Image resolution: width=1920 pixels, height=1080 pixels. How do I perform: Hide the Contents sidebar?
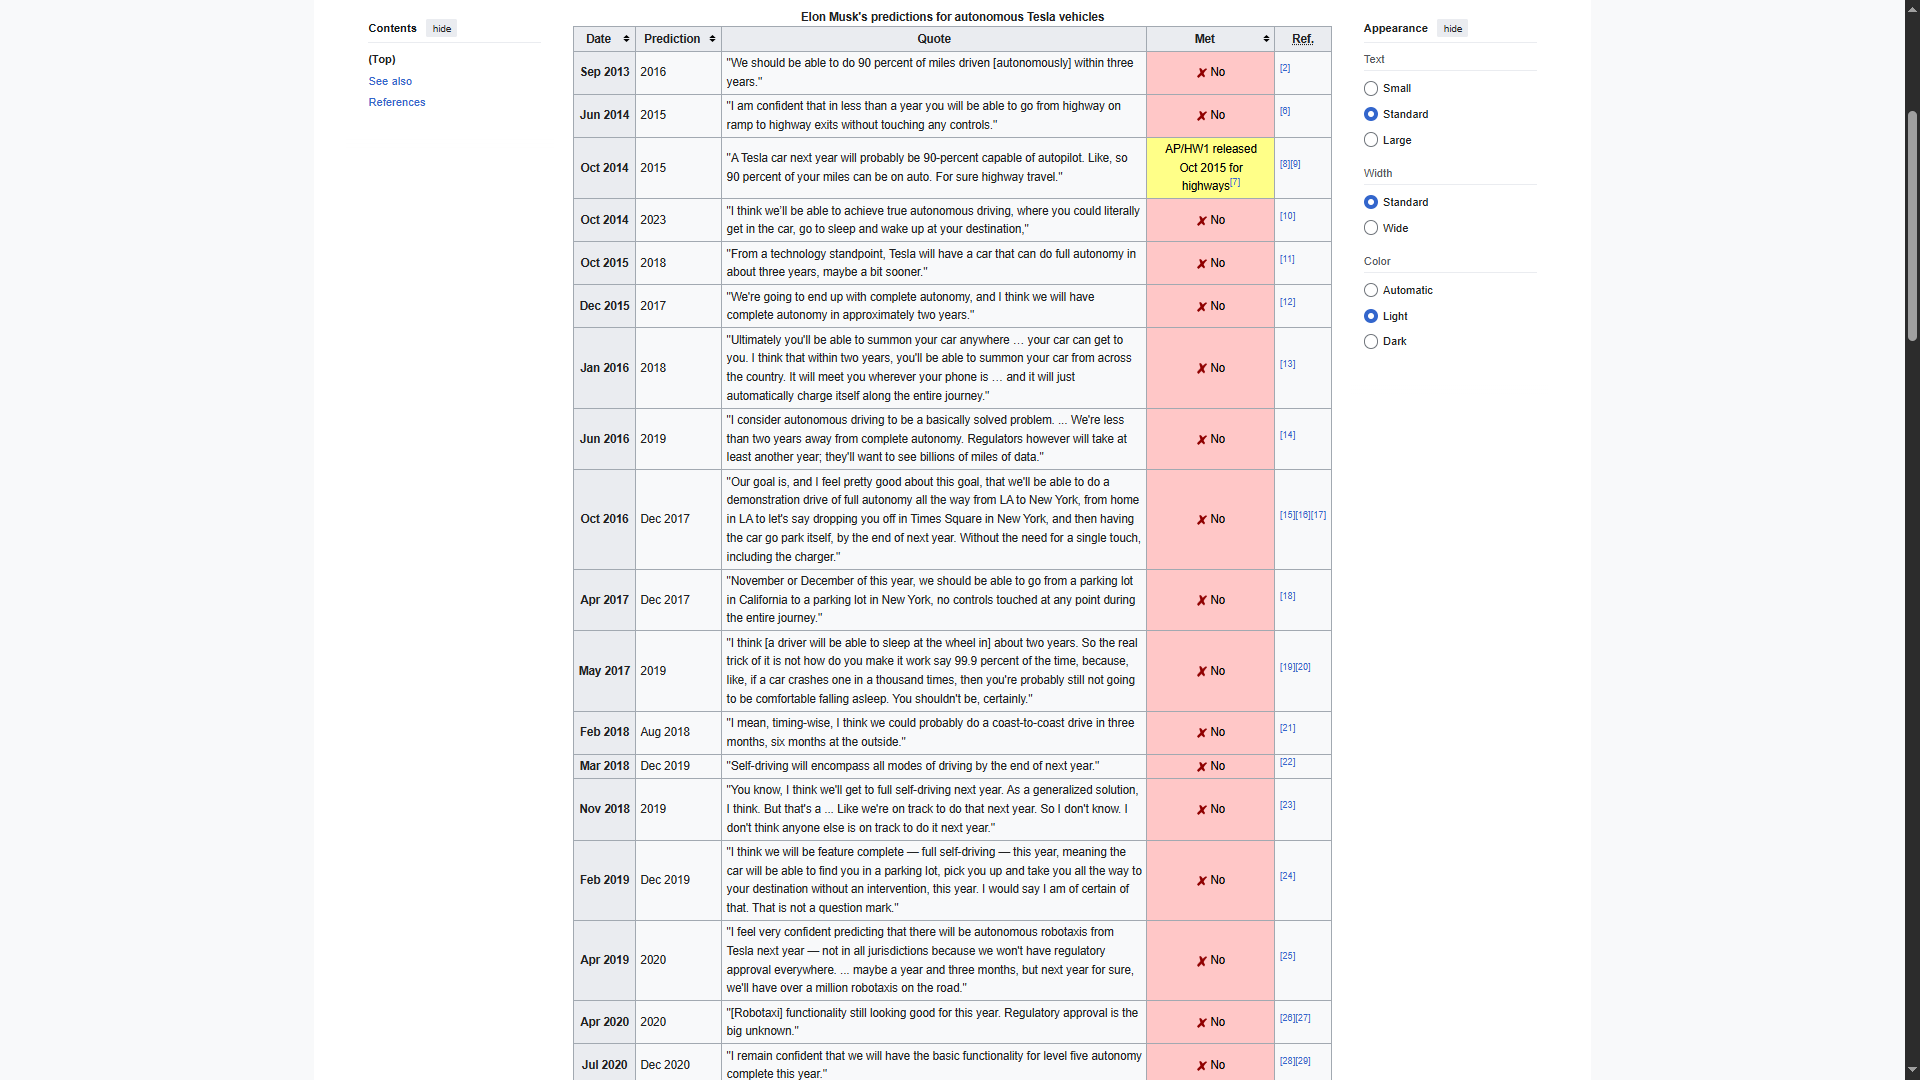pos(442,29)
